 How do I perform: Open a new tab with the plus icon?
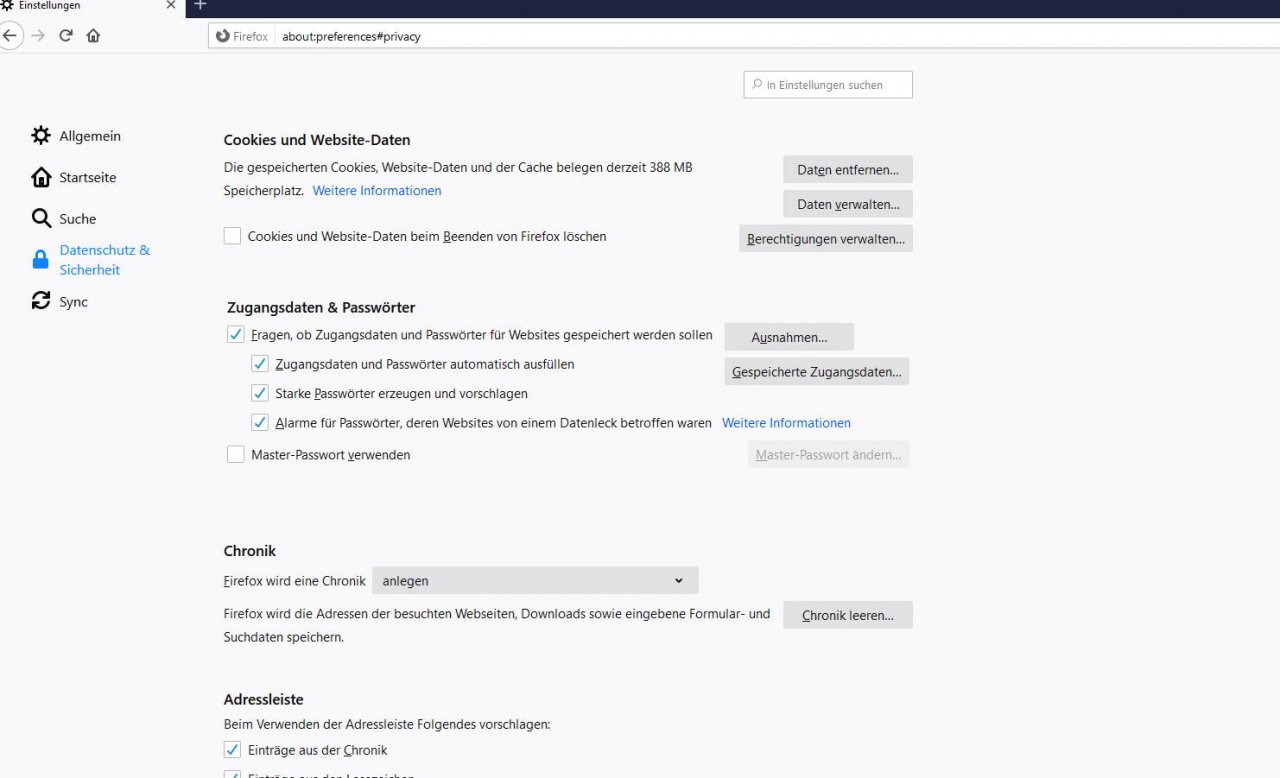tap(200, 6)
